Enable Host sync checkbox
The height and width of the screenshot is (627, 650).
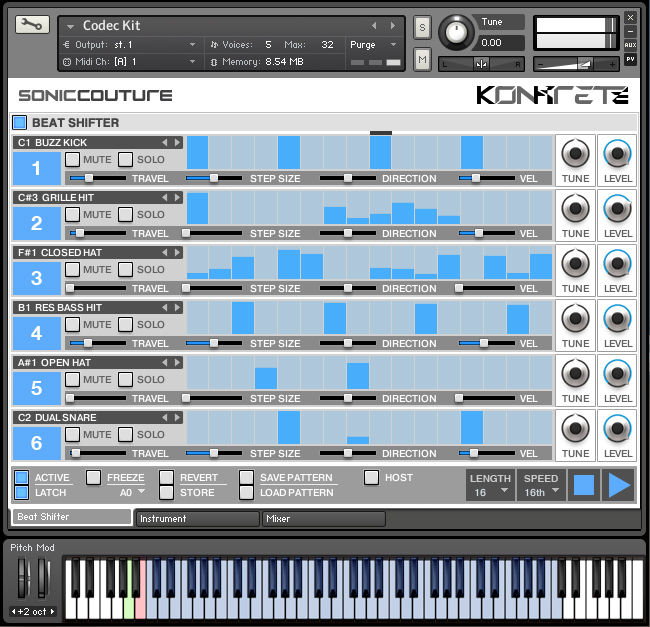371,477
